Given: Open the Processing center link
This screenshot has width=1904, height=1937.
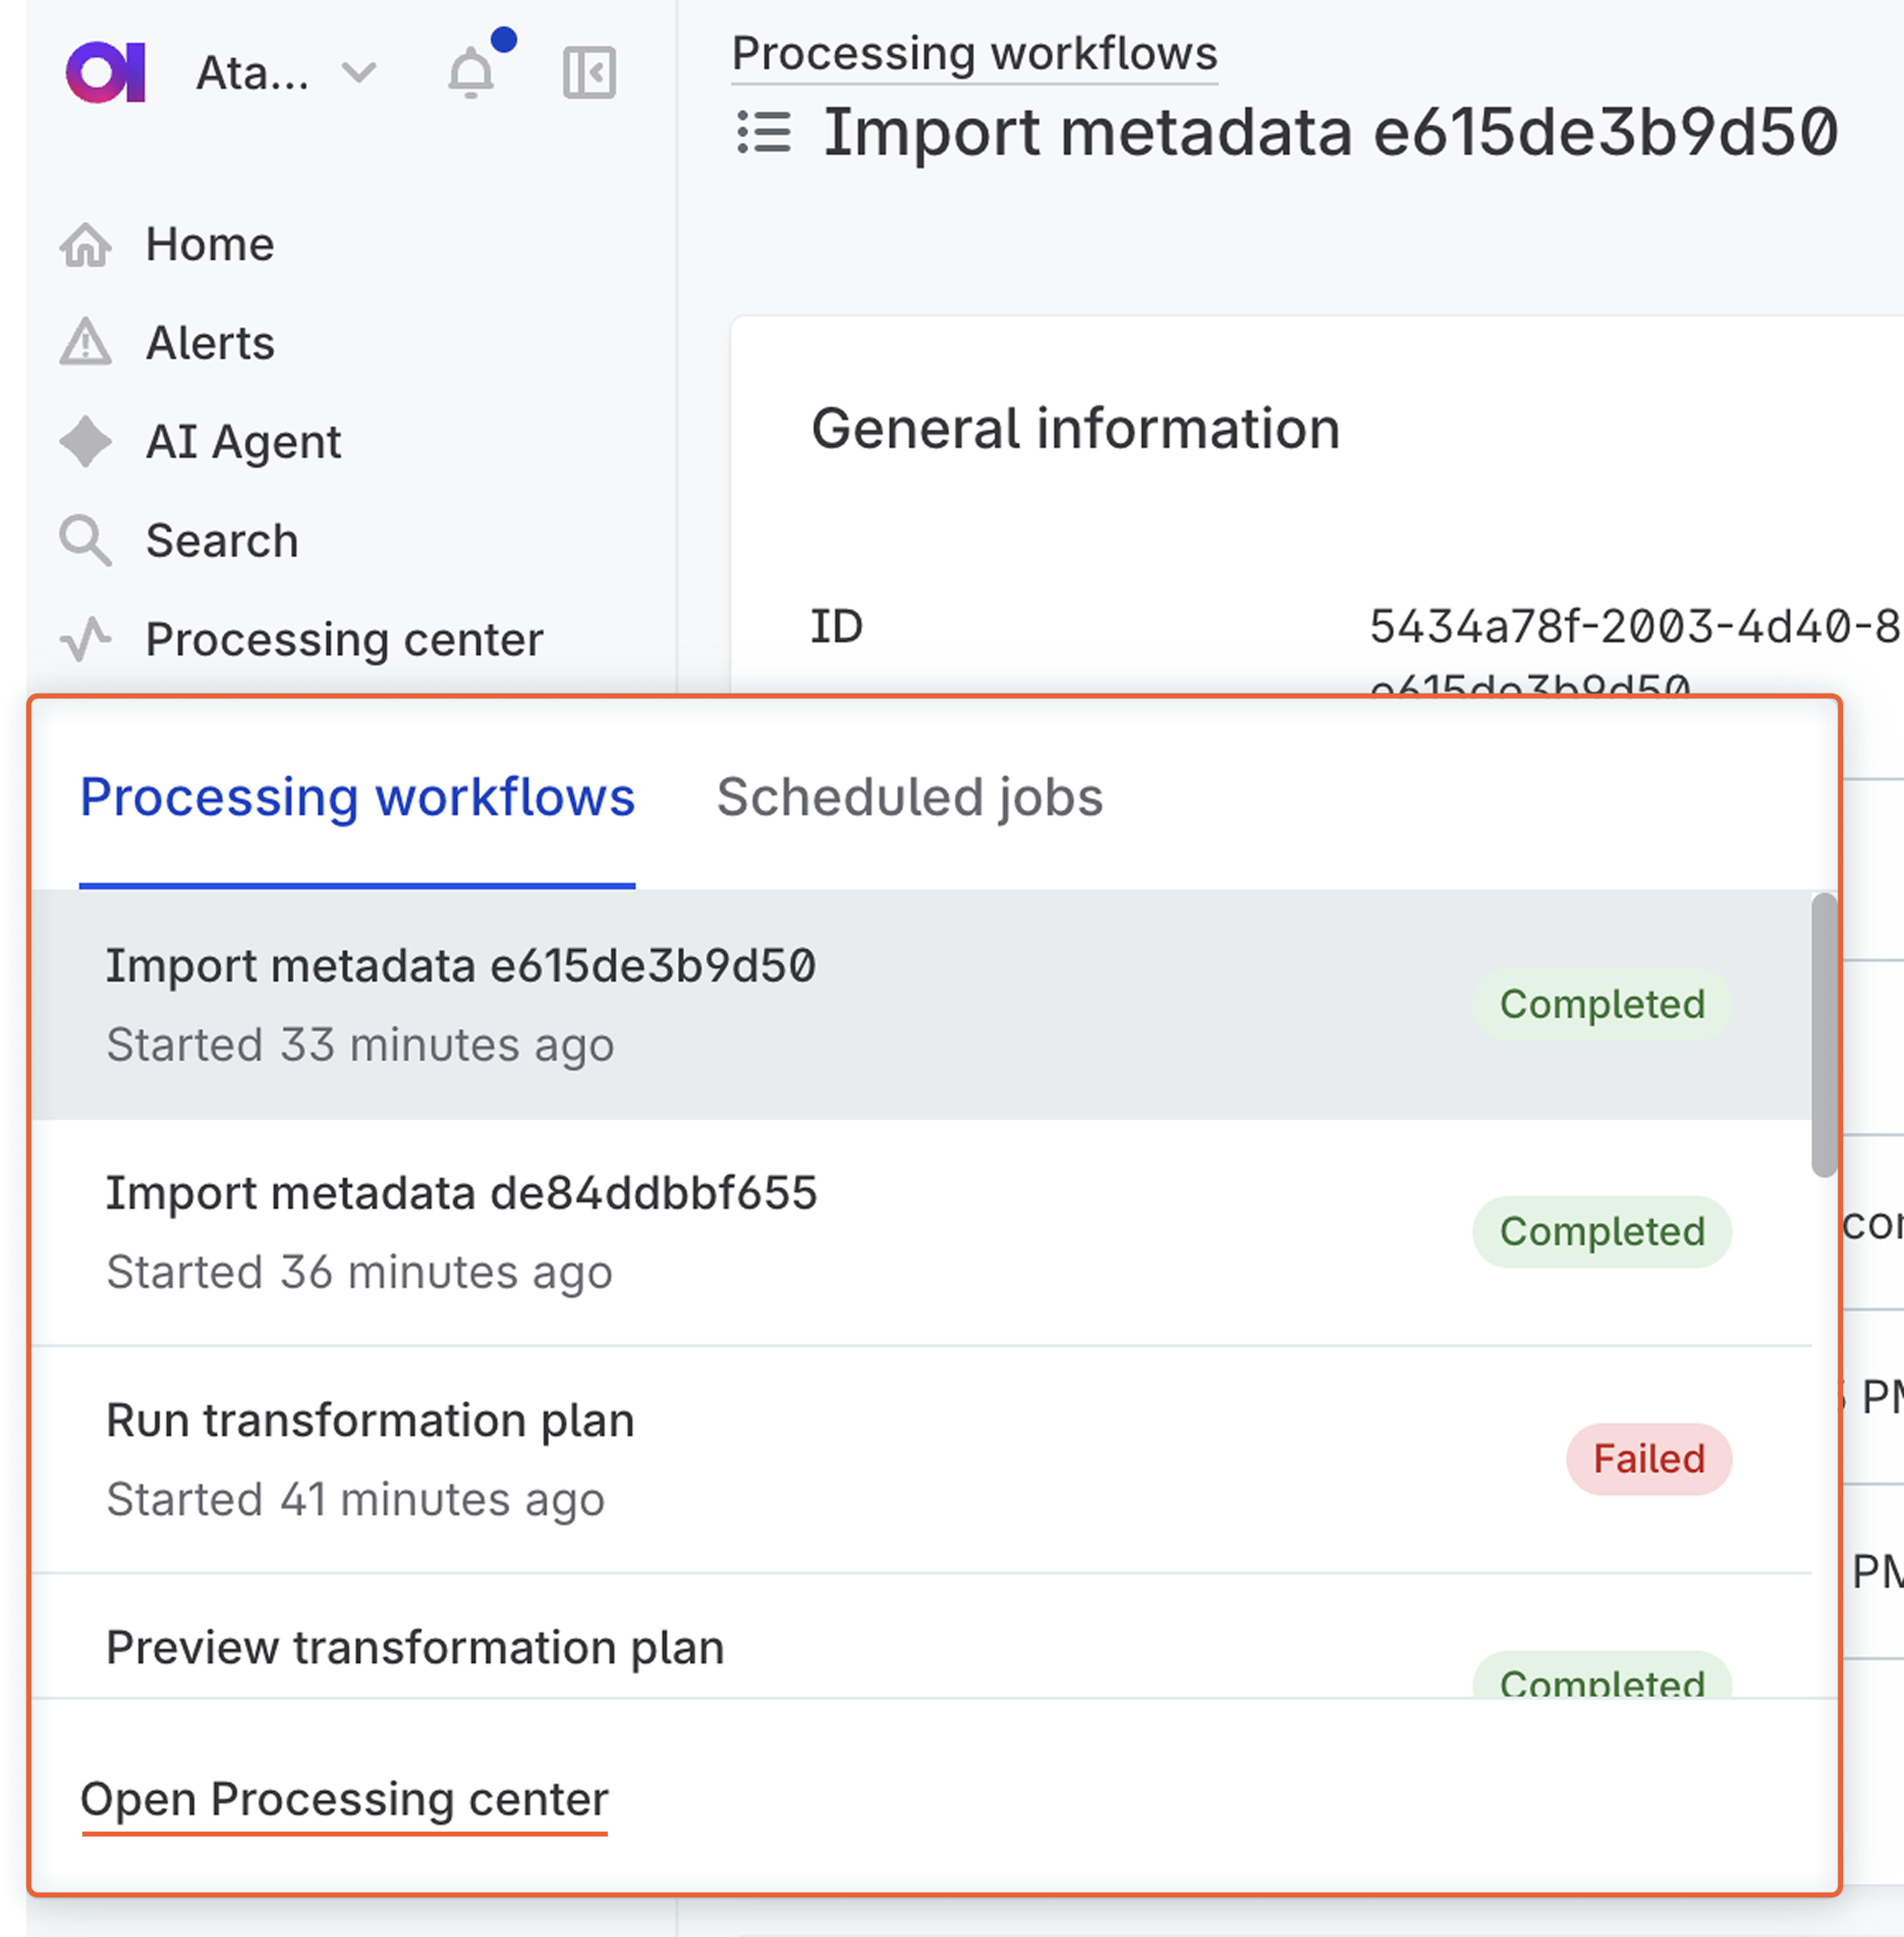Looking at the screenshot, I should 344,1799.
